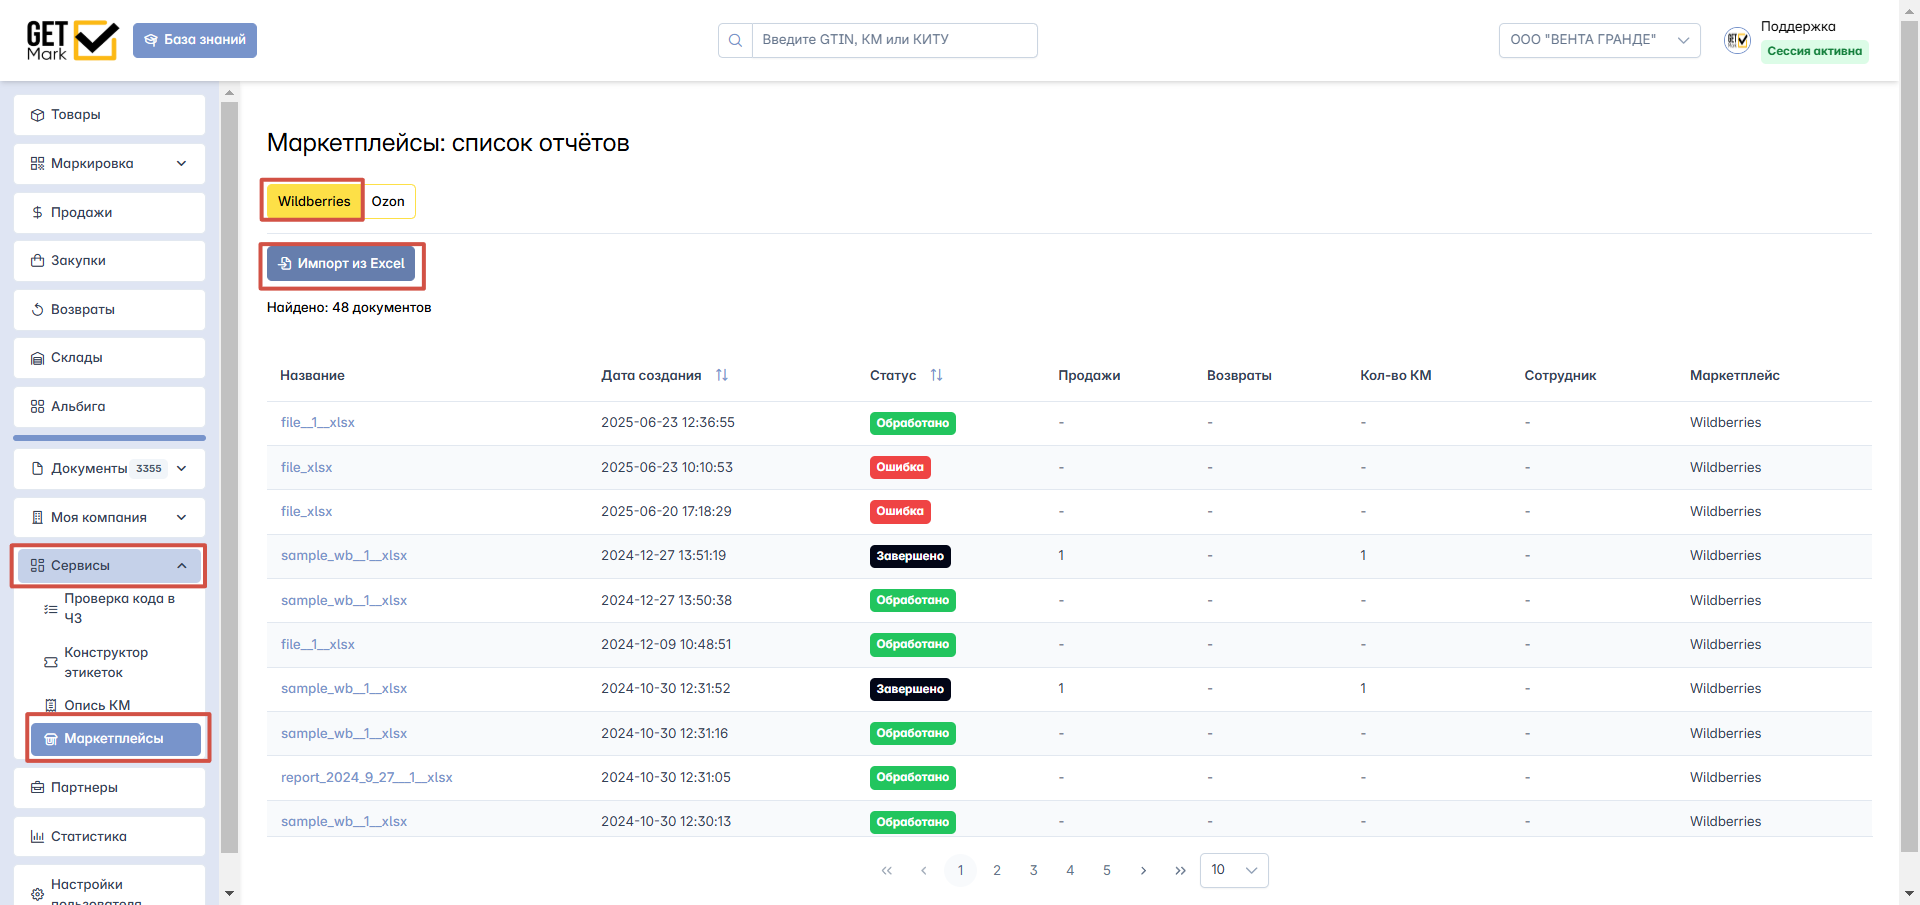Viewport: 1920px width, 905px height.
Task: Focus the GTIN, КМ или КИТУ search field
Action: (894, 40)
